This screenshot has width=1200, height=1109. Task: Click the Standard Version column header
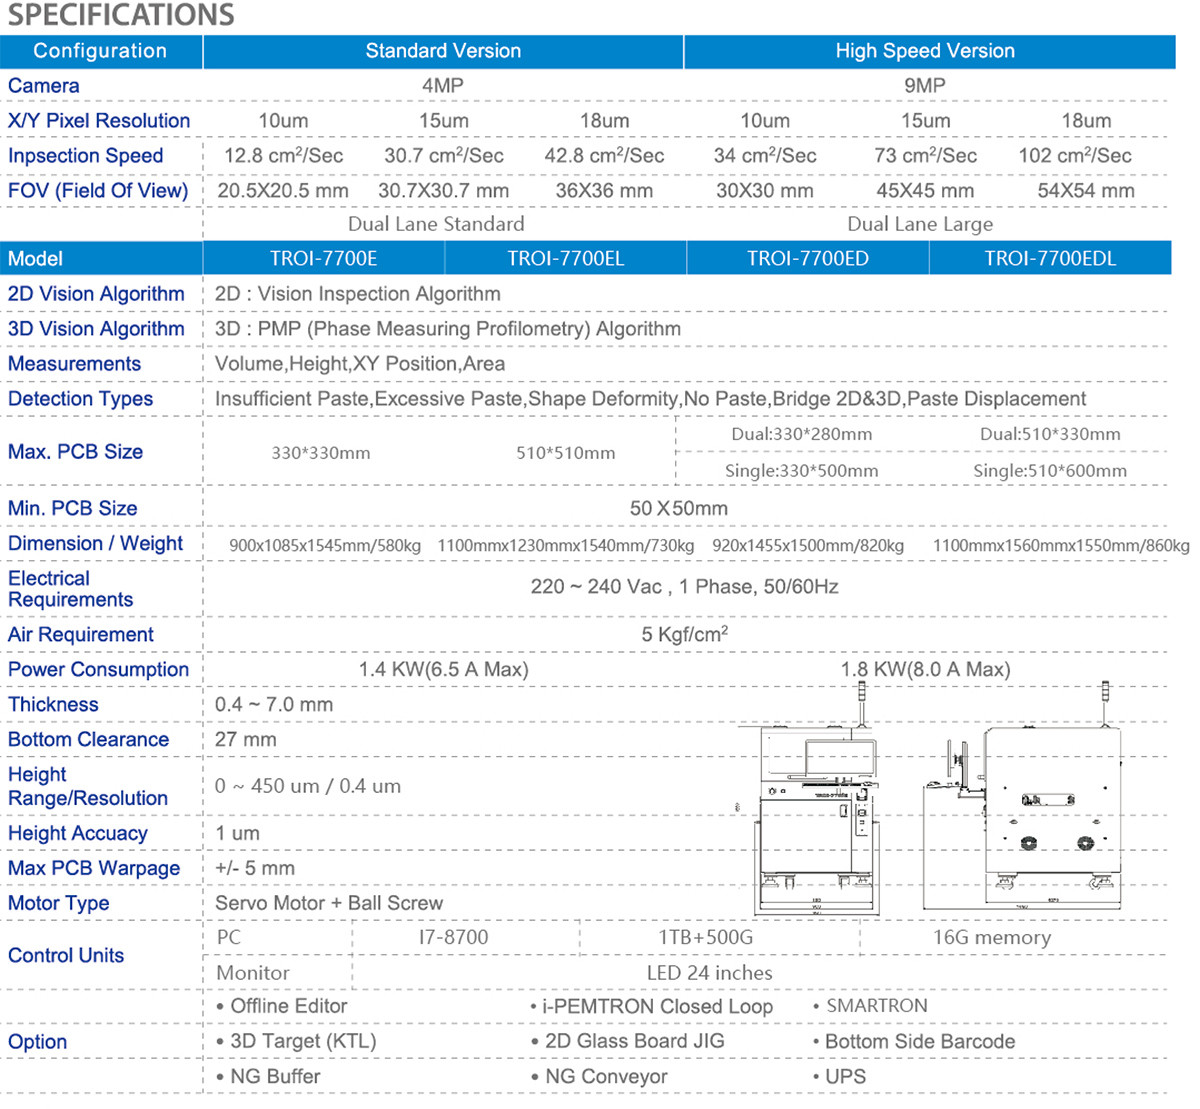[443, 51]
